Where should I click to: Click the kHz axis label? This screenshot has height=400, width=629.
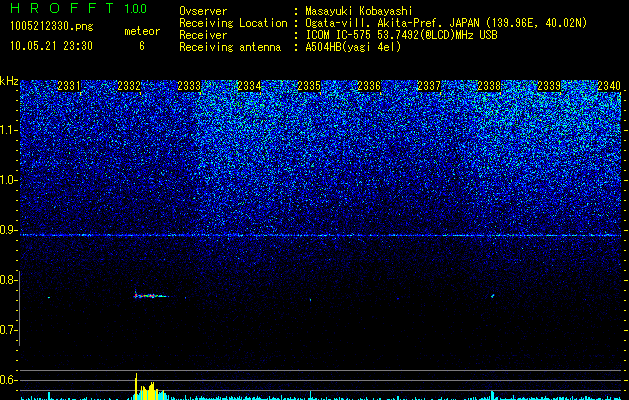coord(9,81)
